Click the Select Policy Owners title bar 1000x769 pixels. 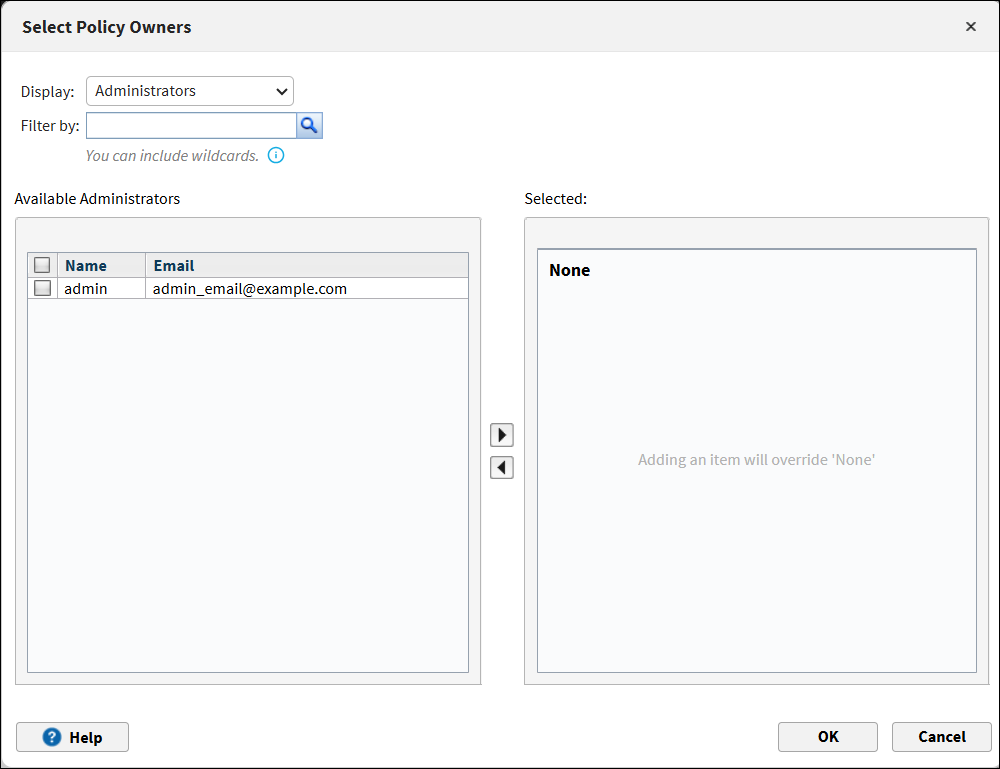click(400, 27)
